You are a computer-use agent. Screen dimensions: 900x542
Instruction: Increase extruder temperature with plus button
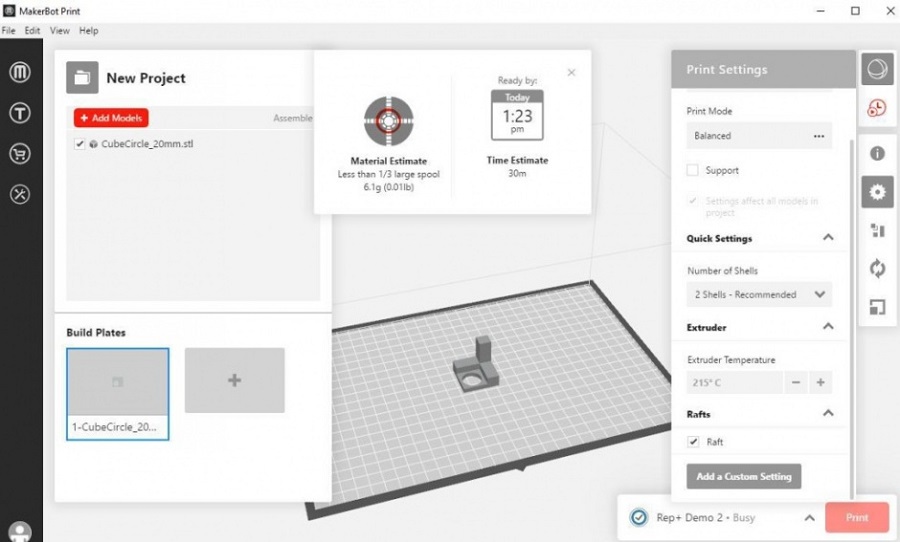tap(820, 382)
